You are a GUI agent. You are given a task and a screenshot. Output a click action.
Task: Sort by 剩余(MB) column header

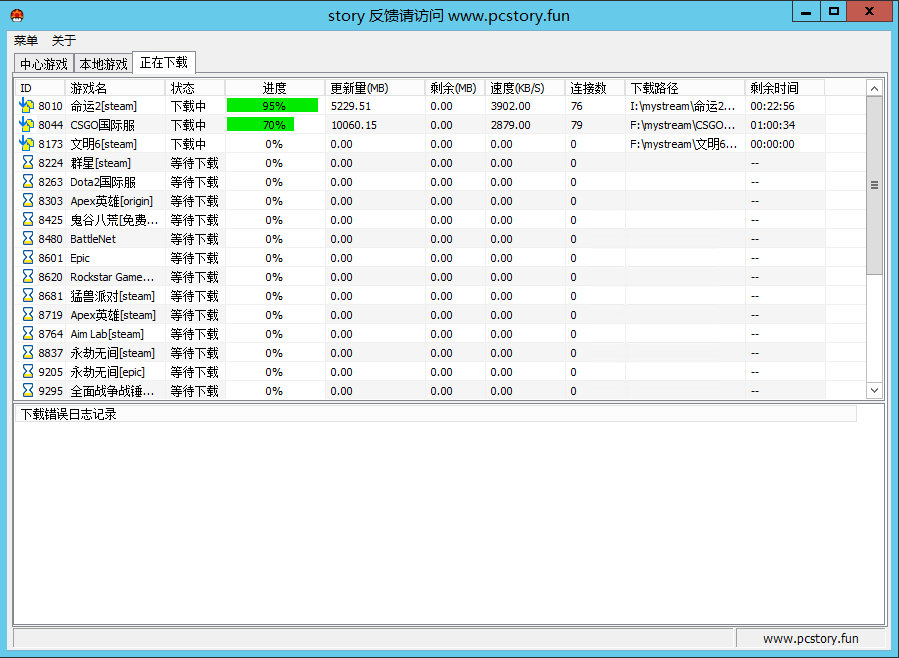(455, 88)
